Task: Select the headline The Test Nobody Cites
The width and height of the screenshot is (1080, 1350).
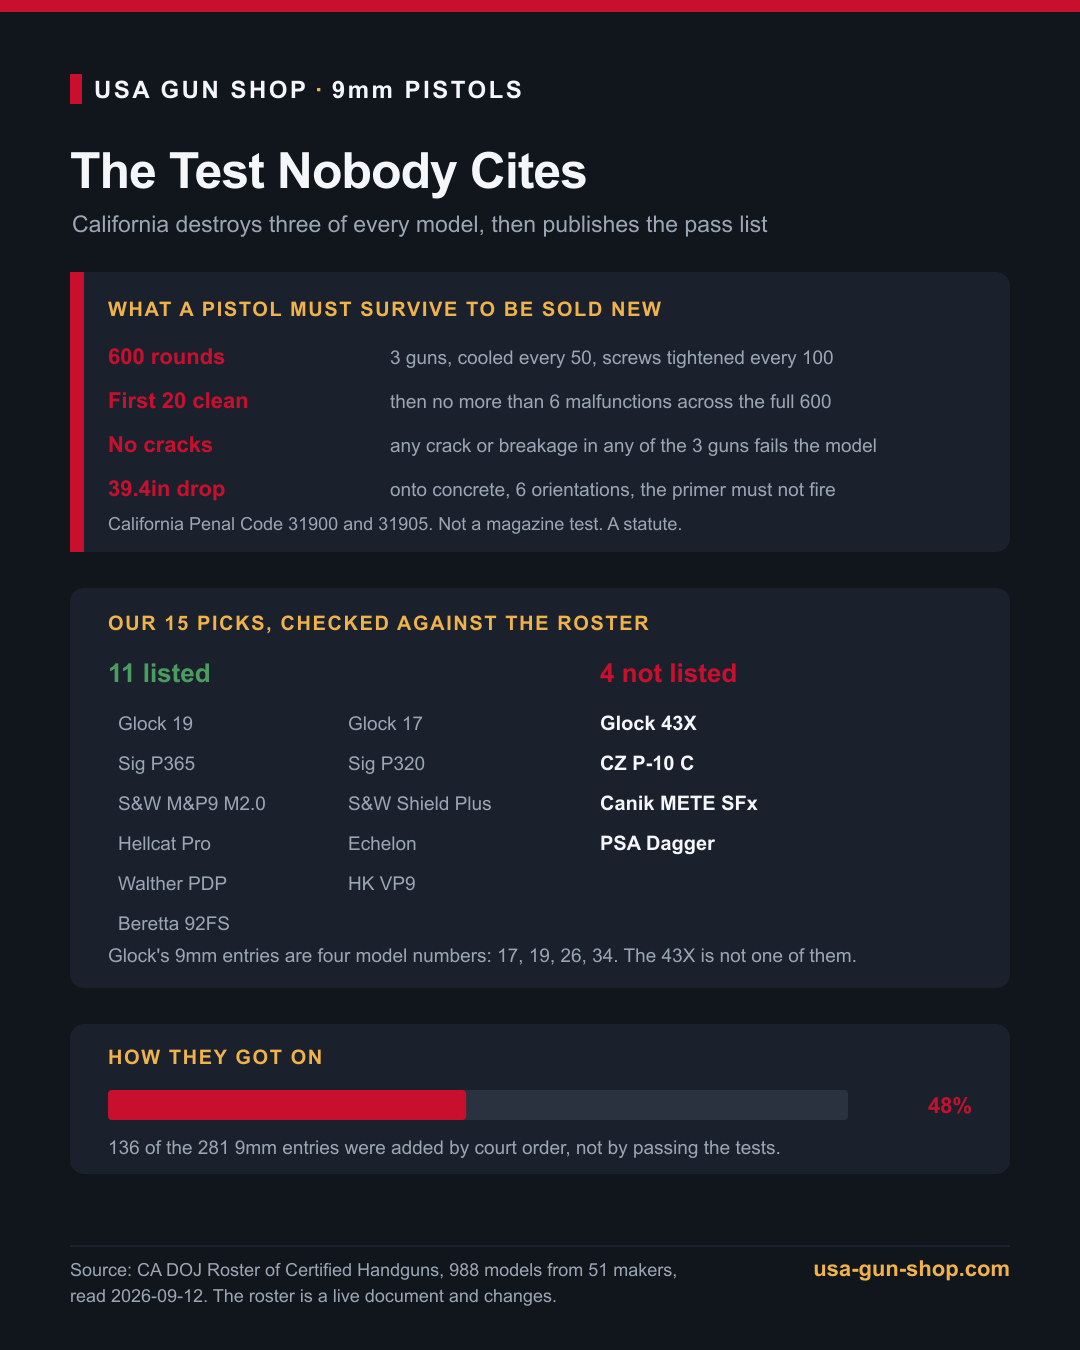Action: pyautogui.click(x=328, y=171)
